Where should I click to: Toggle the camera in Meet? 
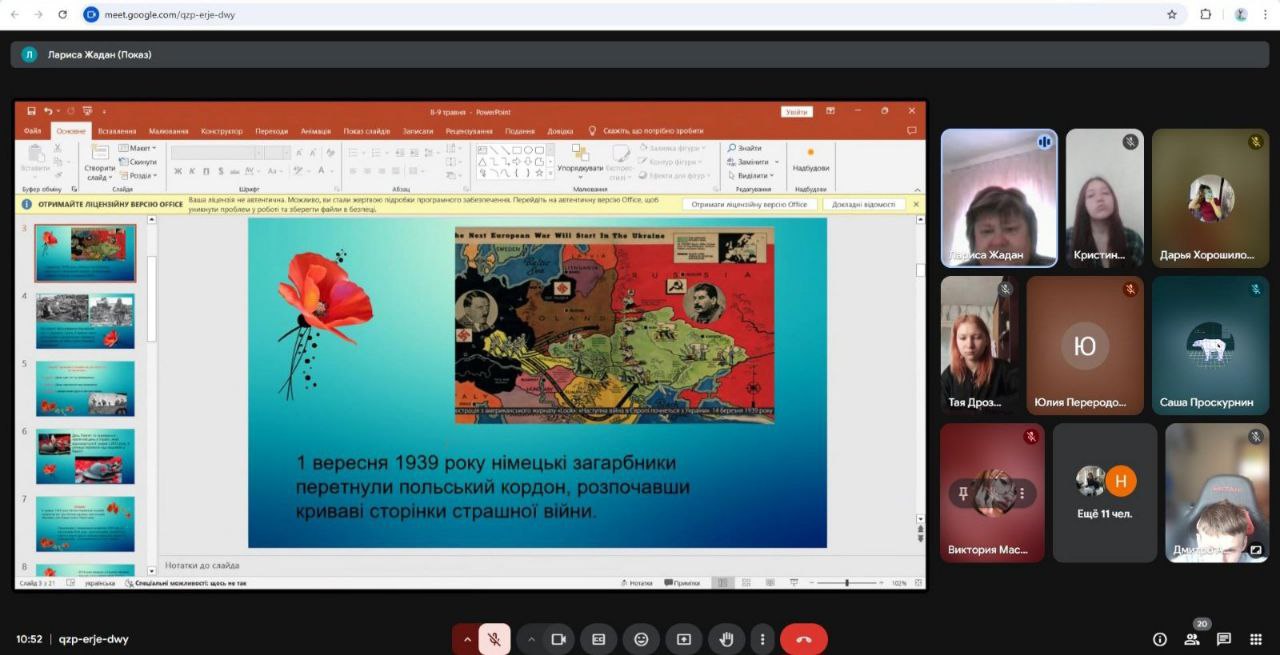tap(559, 639)
